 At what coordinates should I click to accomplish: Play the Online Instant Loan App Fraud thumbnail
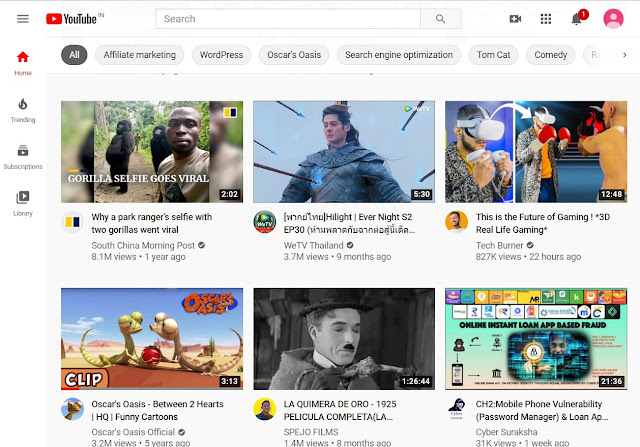tap(536, 339)
